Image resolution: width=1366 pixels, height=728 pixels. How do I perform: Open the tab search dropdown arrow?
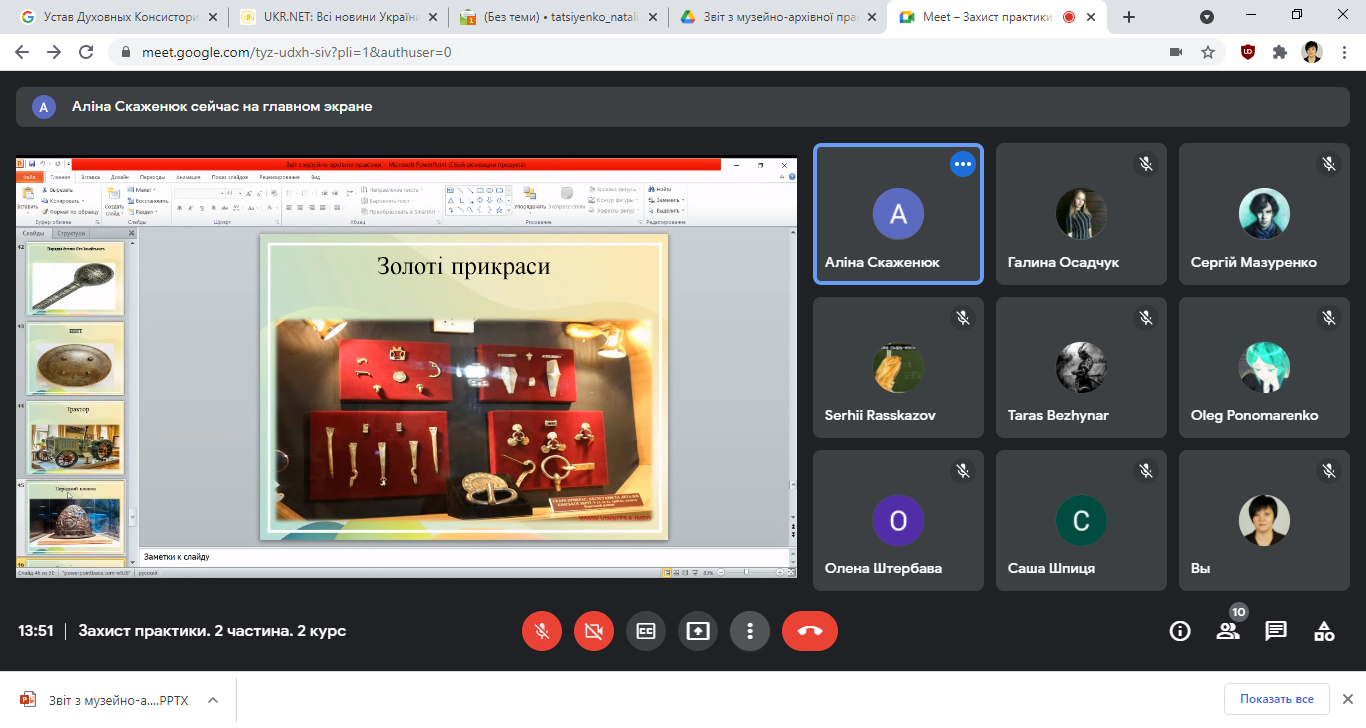click(1207, 17)
